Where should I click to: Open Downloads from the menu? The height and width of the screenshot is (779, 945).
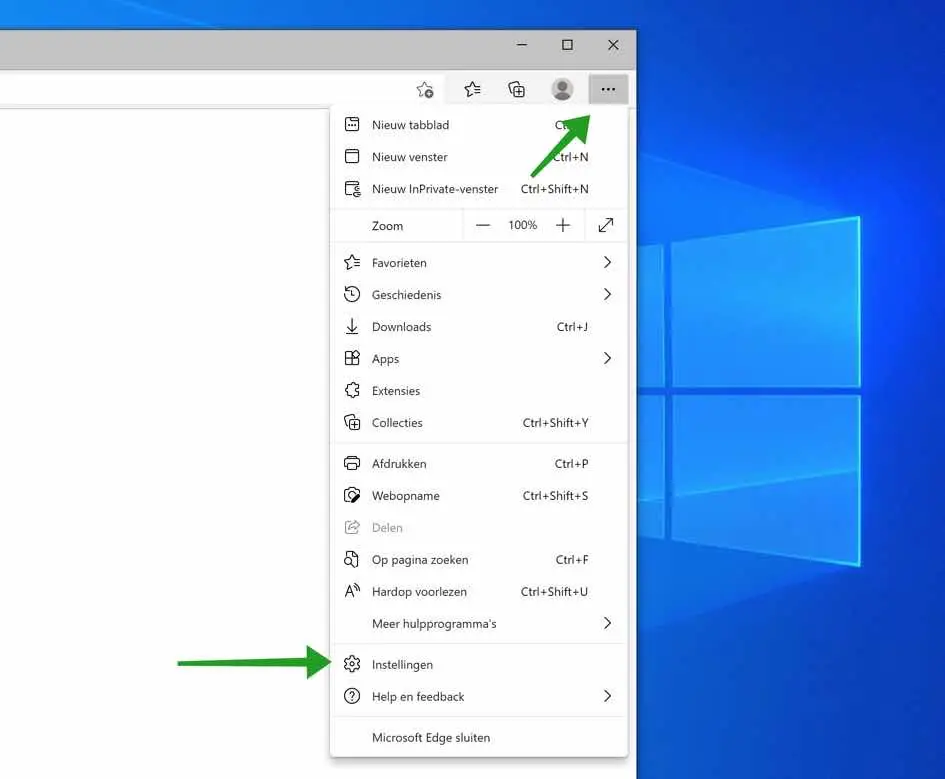(479, 327)
